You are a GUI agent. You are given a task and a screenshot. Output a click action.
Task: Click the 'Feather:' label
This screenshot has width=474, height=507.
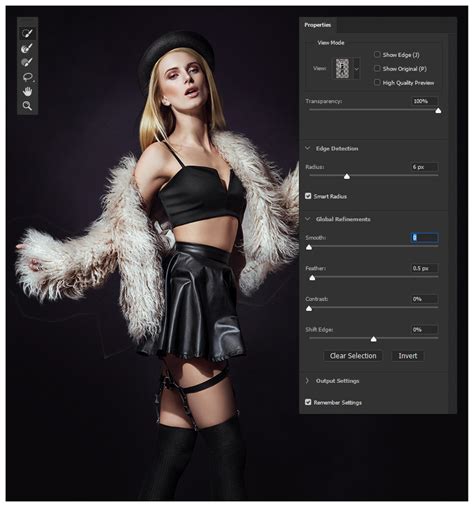click(316, 268)
